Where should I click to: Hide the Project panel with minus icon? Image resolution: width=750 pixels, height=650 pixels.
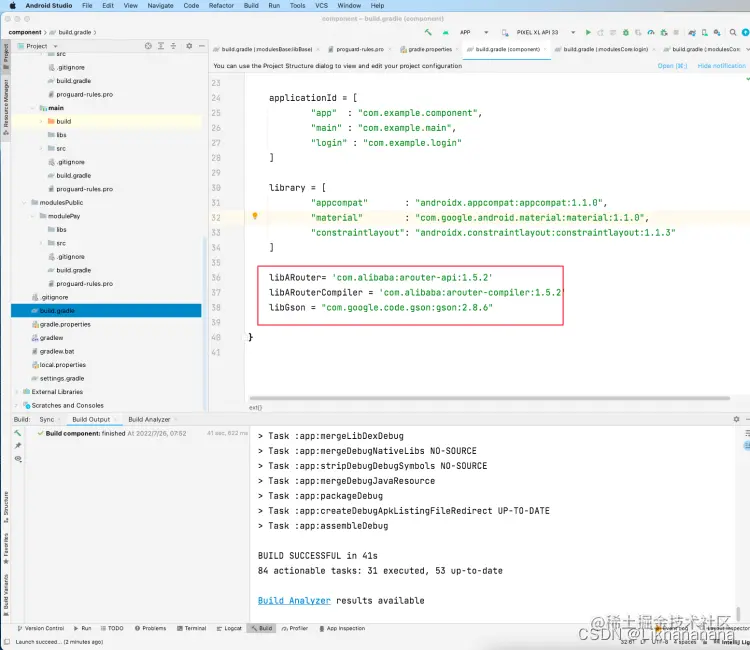(202, 46)
